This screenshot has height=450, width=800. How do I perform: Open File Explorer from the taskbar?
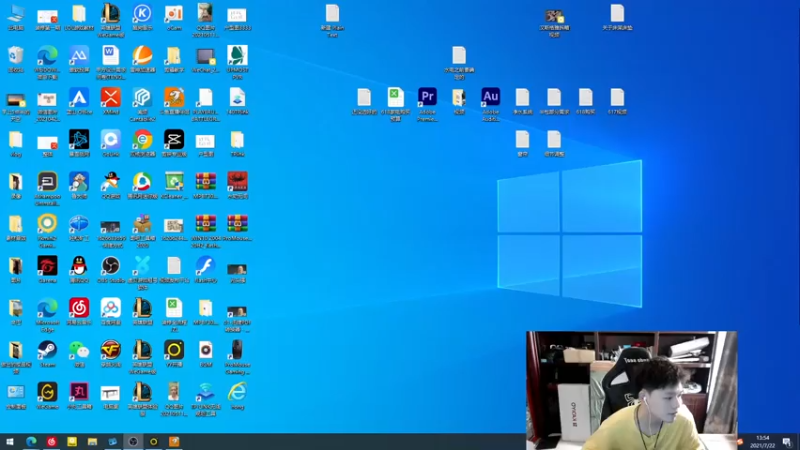[x=92, y=442]
